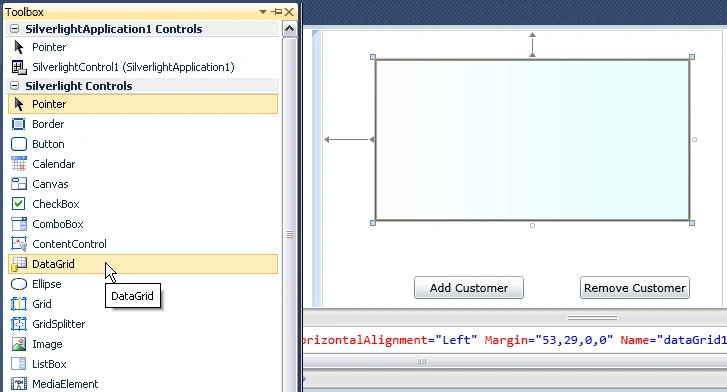This screenshot has width=727, height=392.
Task: Pick the Border control in toolbox
Action: tap(143, 124)
